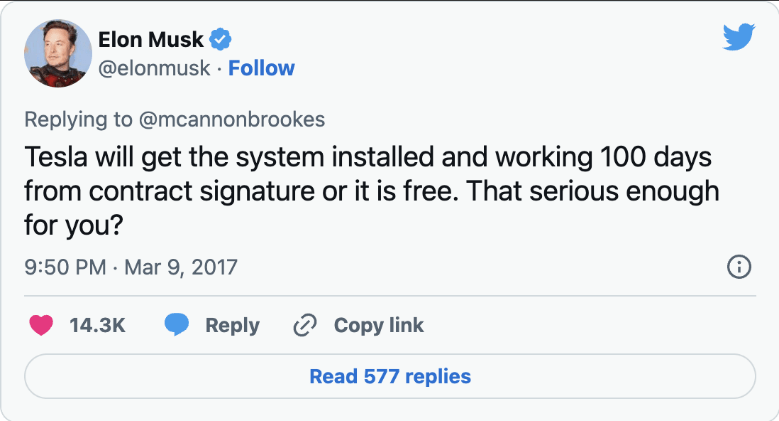
Task: Click the Elon Musk display name
Action: pos(151,40)
